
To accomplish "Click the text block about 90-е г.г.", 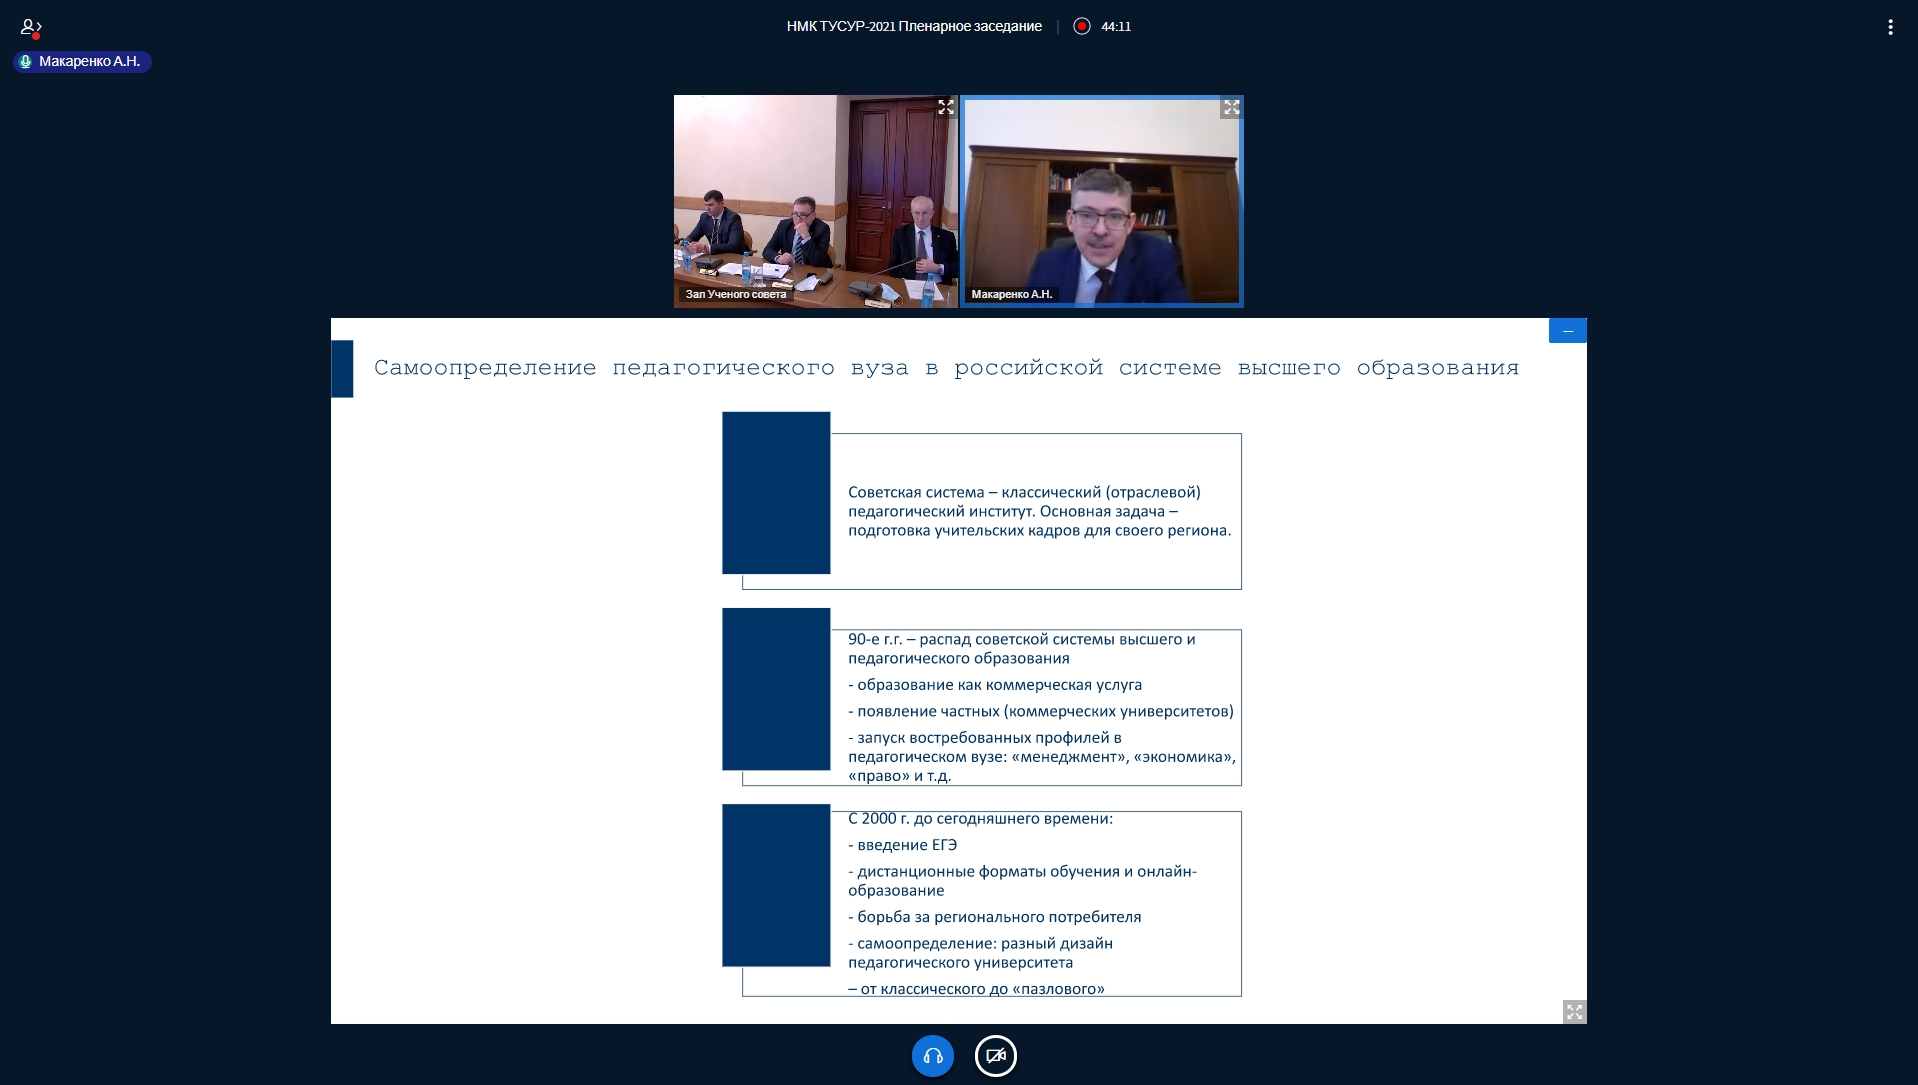I will tap(1040, 706).
